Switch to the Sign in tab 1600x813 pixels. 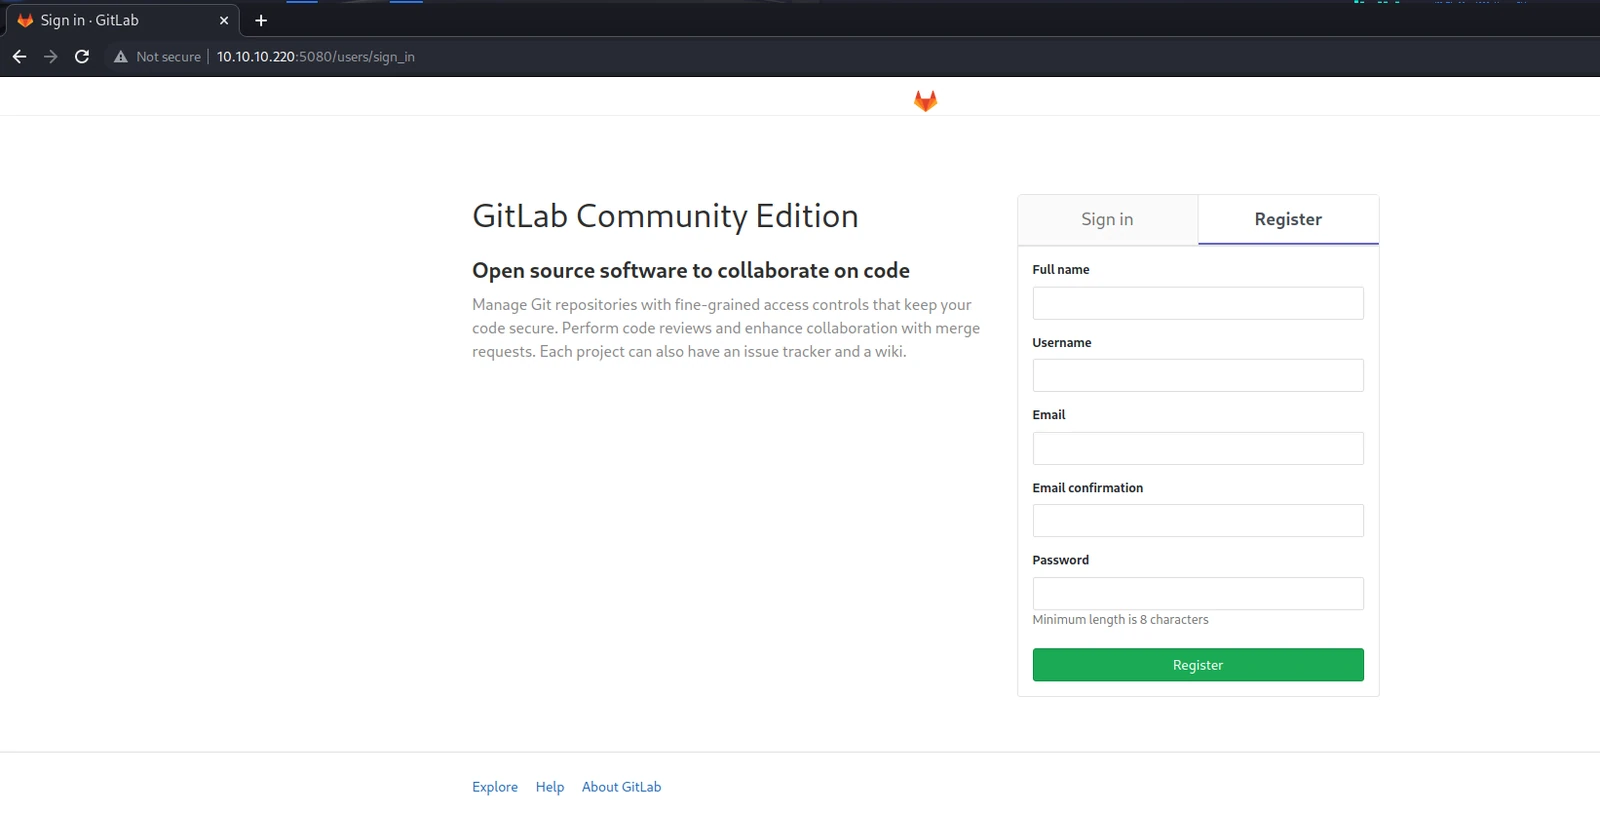(x=1107, y=219)
